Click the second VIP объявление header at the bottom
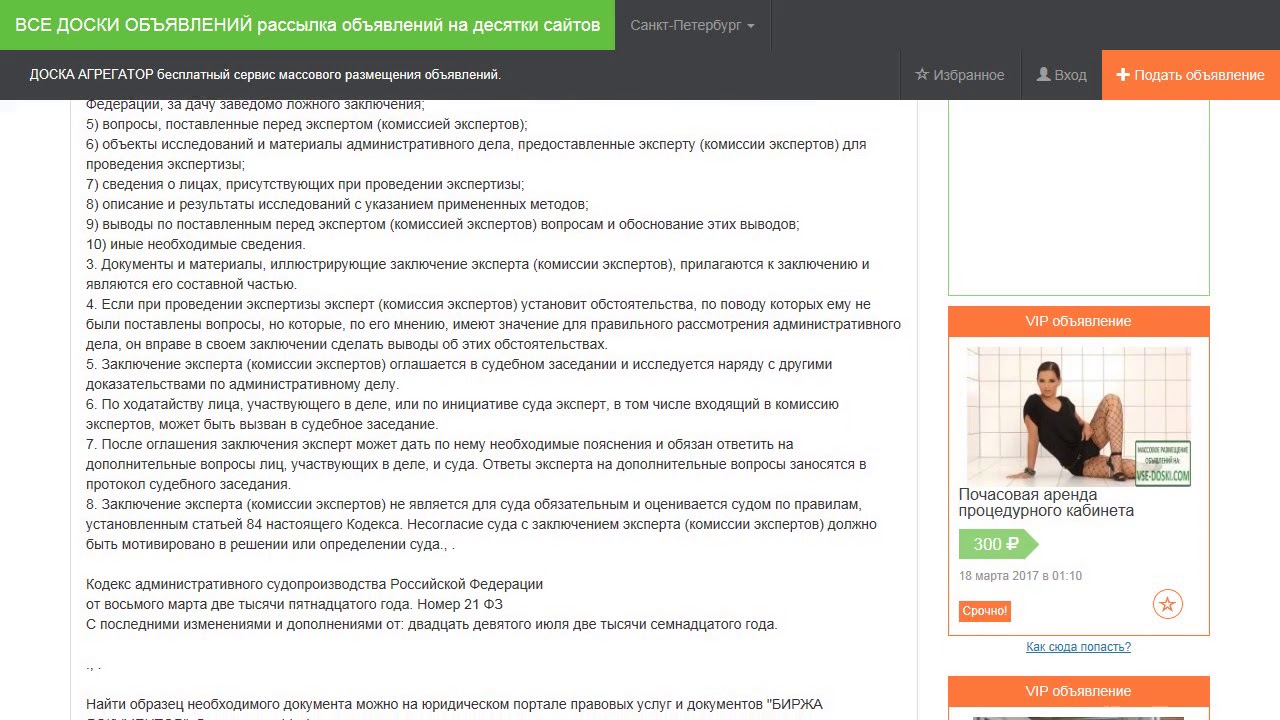 click(1078, 691)
